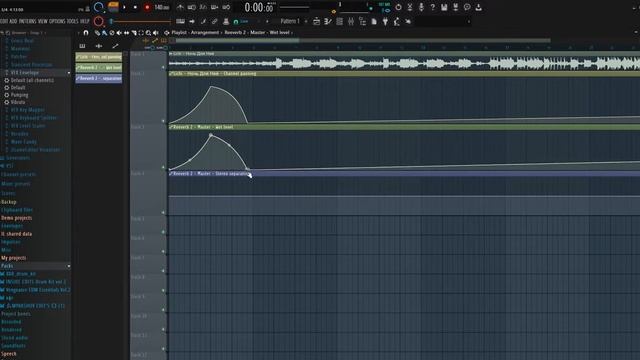The height and width of the screenshot is (360, 640).
Task: Select the playlist draw pencil tool
Action: click(97, 33)
